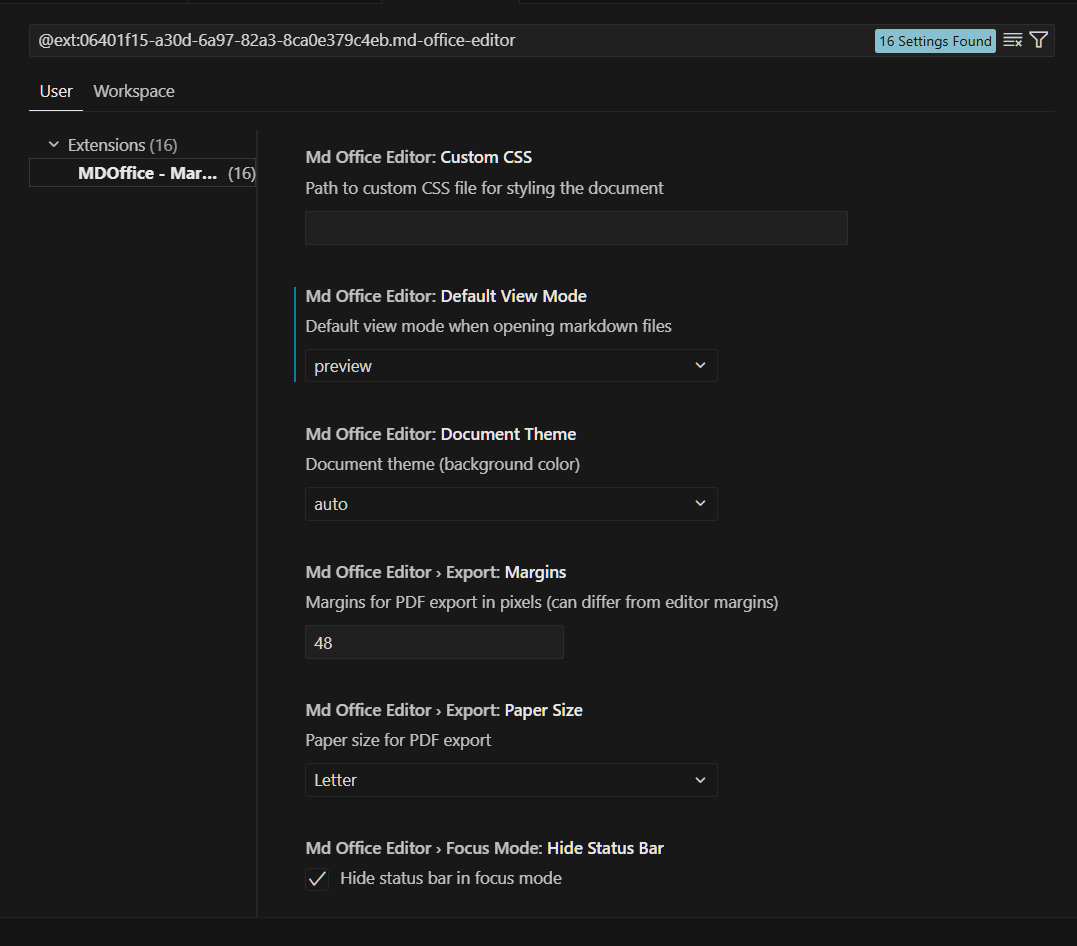The width and height of the screenshot is (1077, 946).
Task: Click the Document Theme dropdown chevron
Action: pos(700,504)
